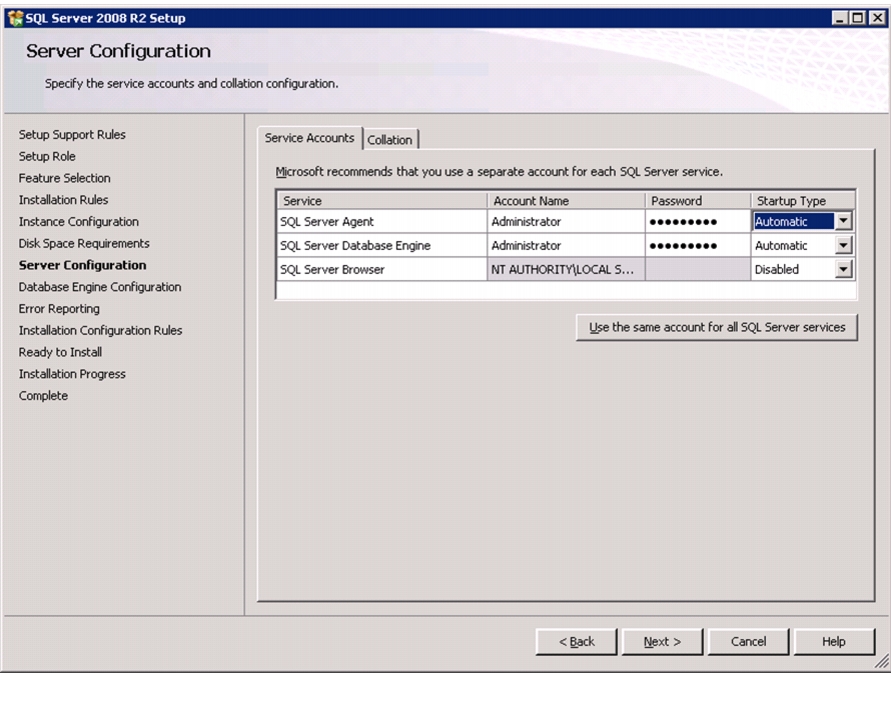This screenshot has height=704, width=891.
Task: Click Instance Configuration in the step list
Action: point(79,222)
